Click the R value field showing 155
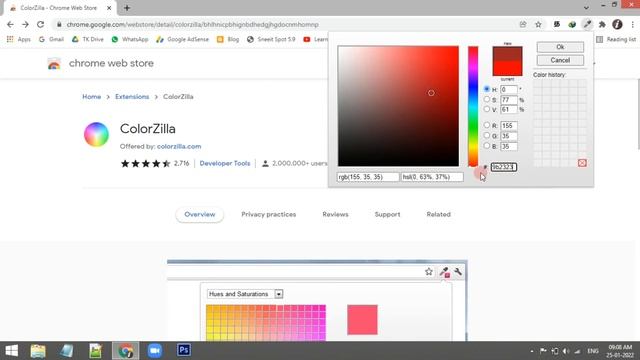640x360 pixels. (509, 126)
